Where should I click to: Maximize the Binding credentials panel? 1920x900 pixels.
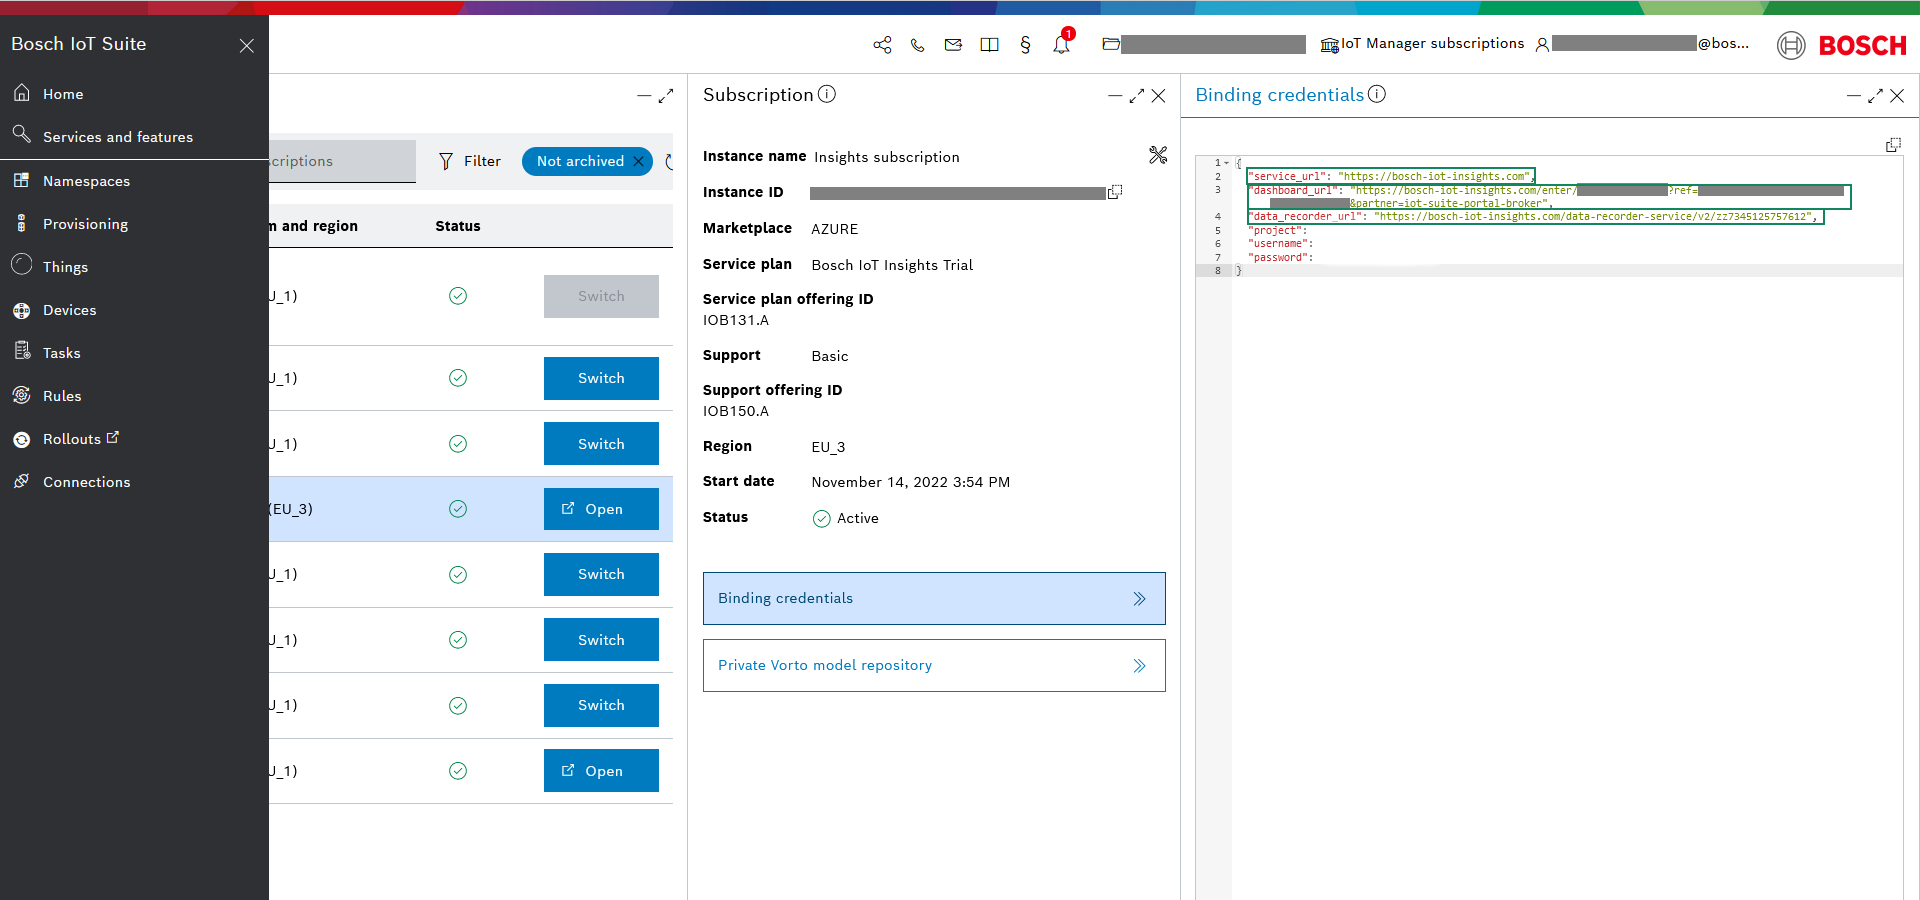pyautogui.click(x=1876, y=96)
